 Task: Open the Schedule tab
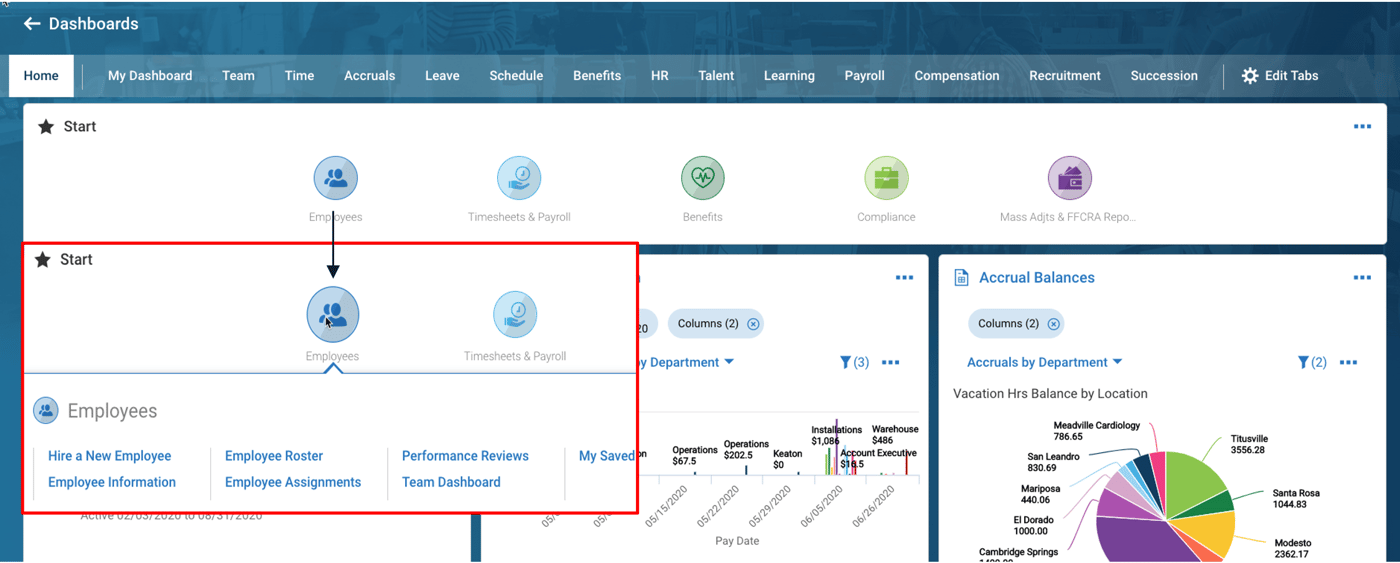516,76
